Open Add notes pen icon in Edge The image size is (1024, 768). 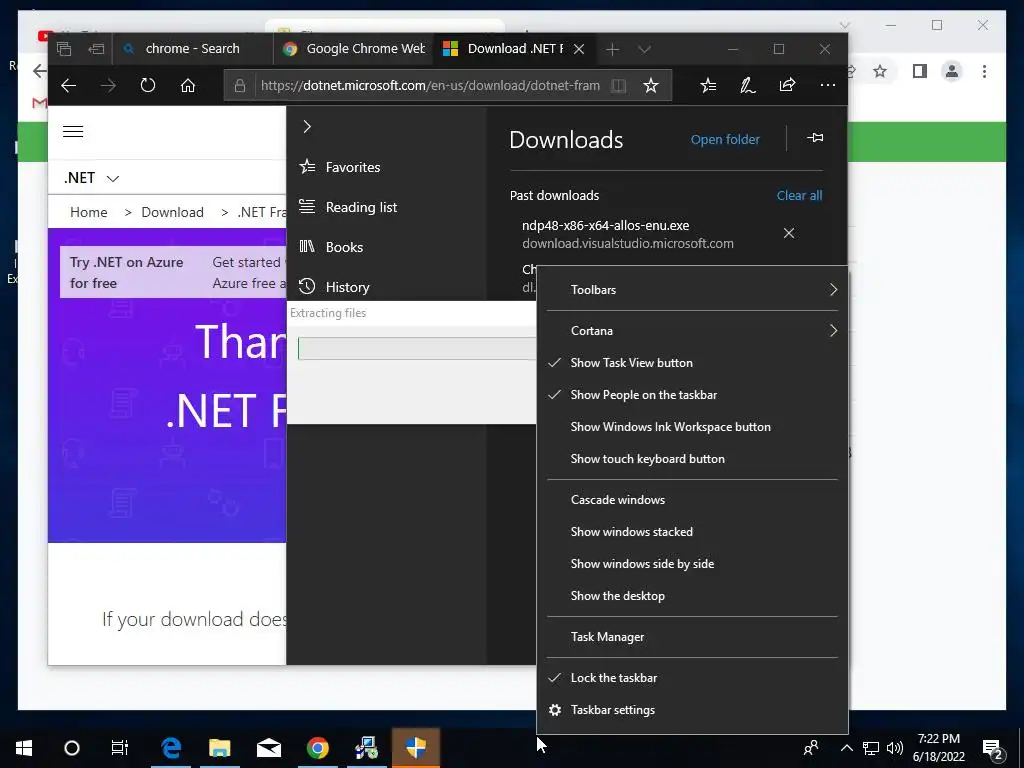click(x=748, y=86)
